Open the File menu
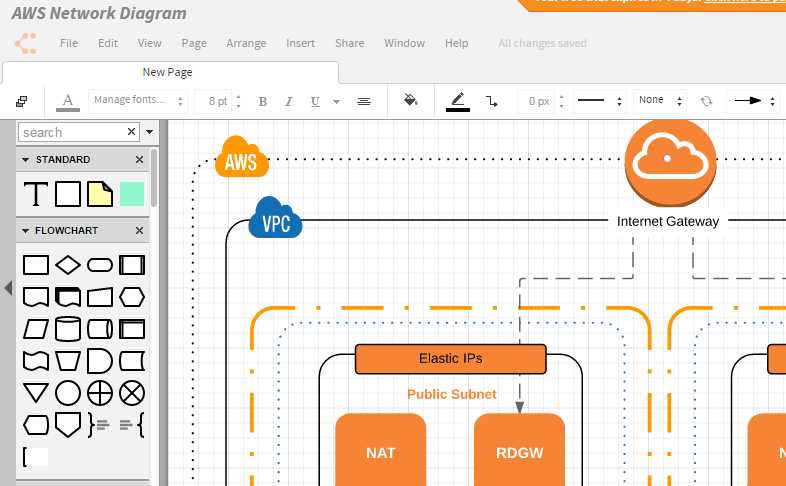The width and height of the screenshot is (786, 486). click(x=69, y=43)
